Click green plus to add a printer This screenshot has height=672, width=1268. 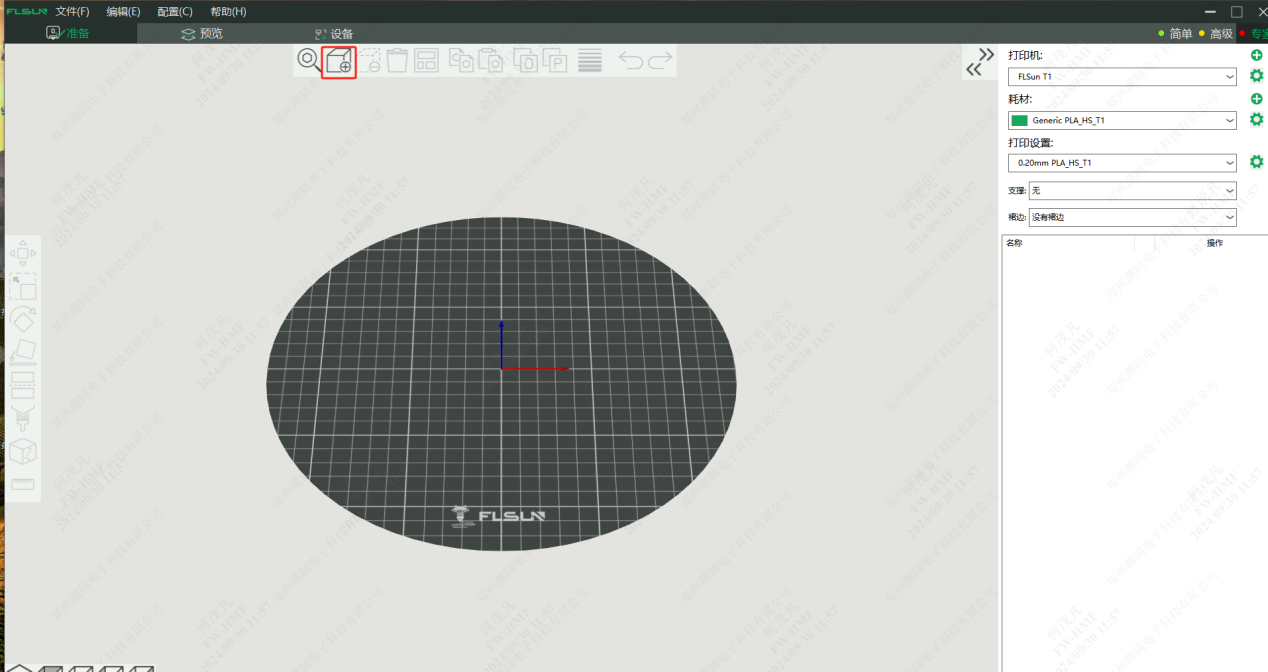coord(1257,56)
